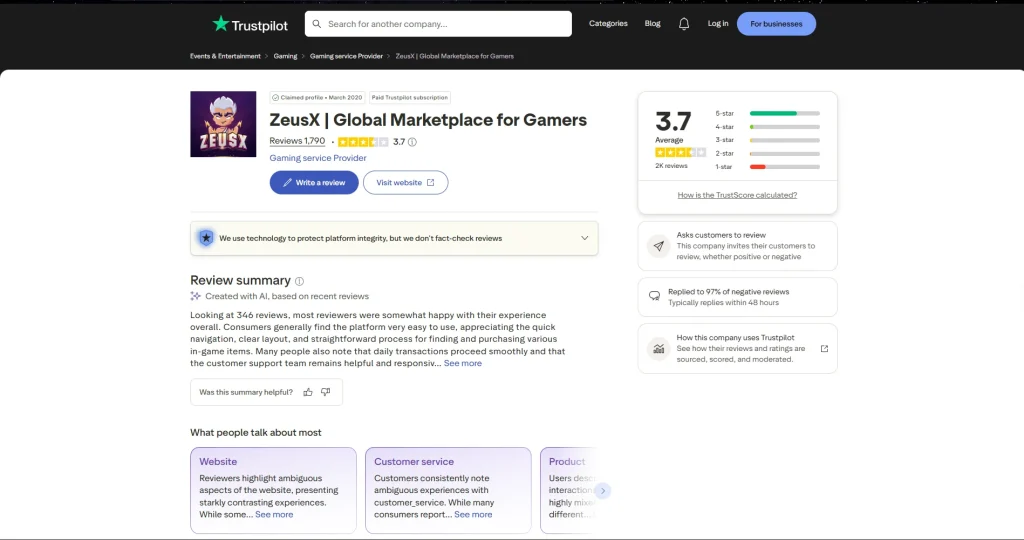
Task: Click the external link icon in usage card
Action: coord(824,349)
